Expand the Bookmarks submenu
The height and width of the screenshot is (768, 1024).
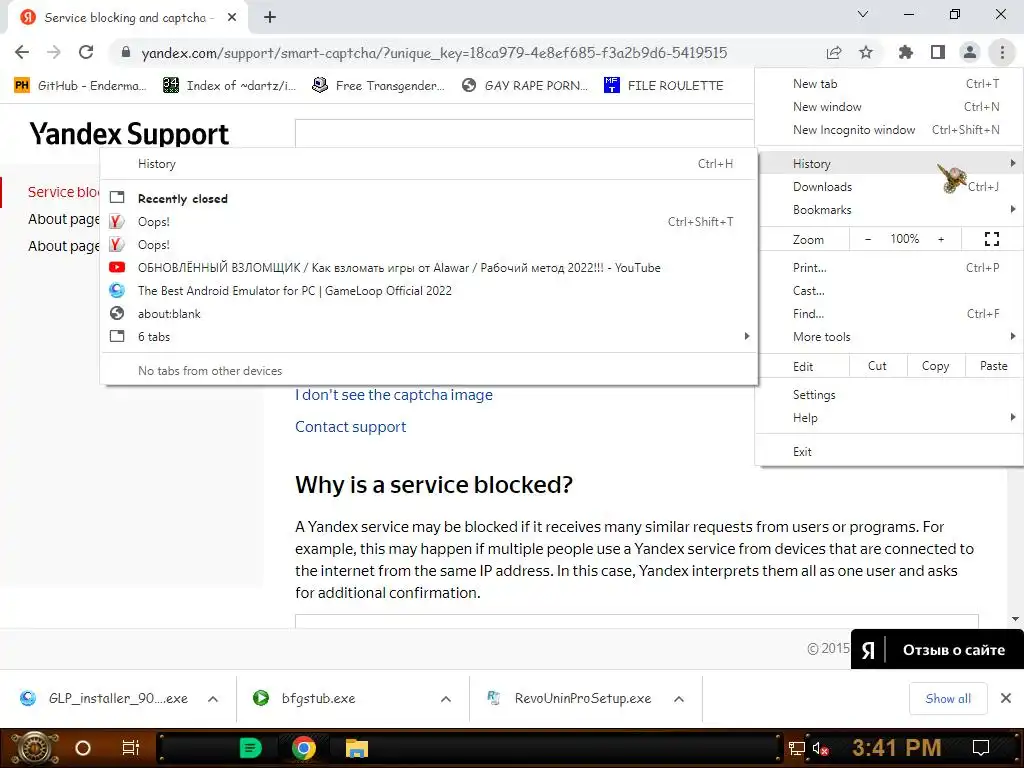pyautogui.click(x=889, y=210)
